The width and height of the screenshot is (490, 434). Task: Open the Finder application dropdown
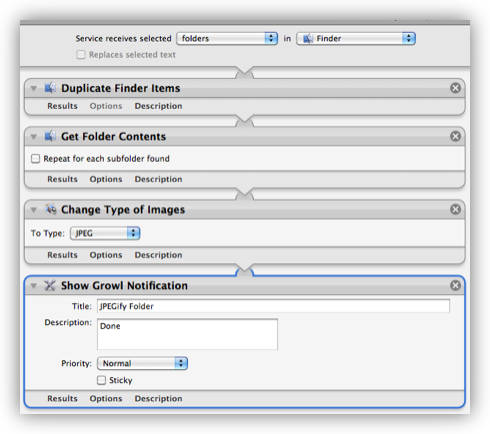(x=356, y=39)
